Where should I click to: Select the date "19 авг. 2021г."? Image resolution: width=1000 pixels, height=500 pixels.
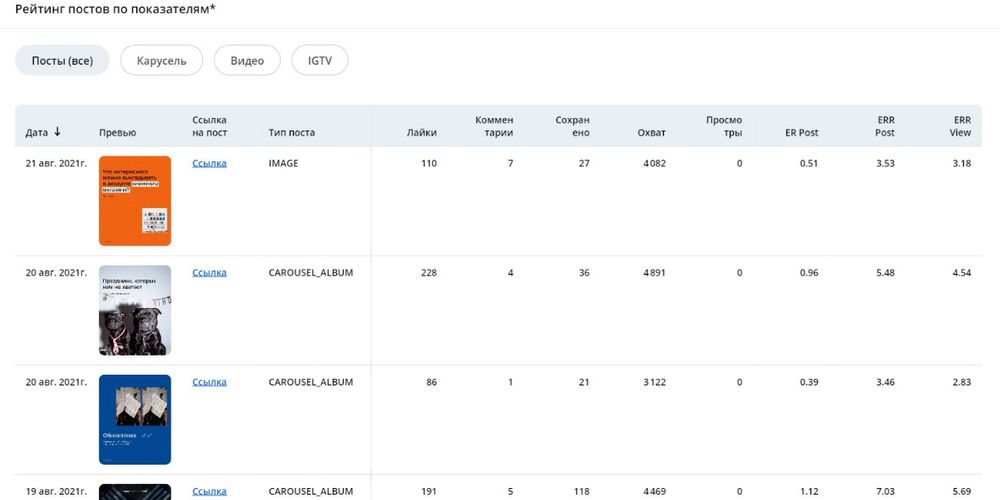[x=56, y=492]
